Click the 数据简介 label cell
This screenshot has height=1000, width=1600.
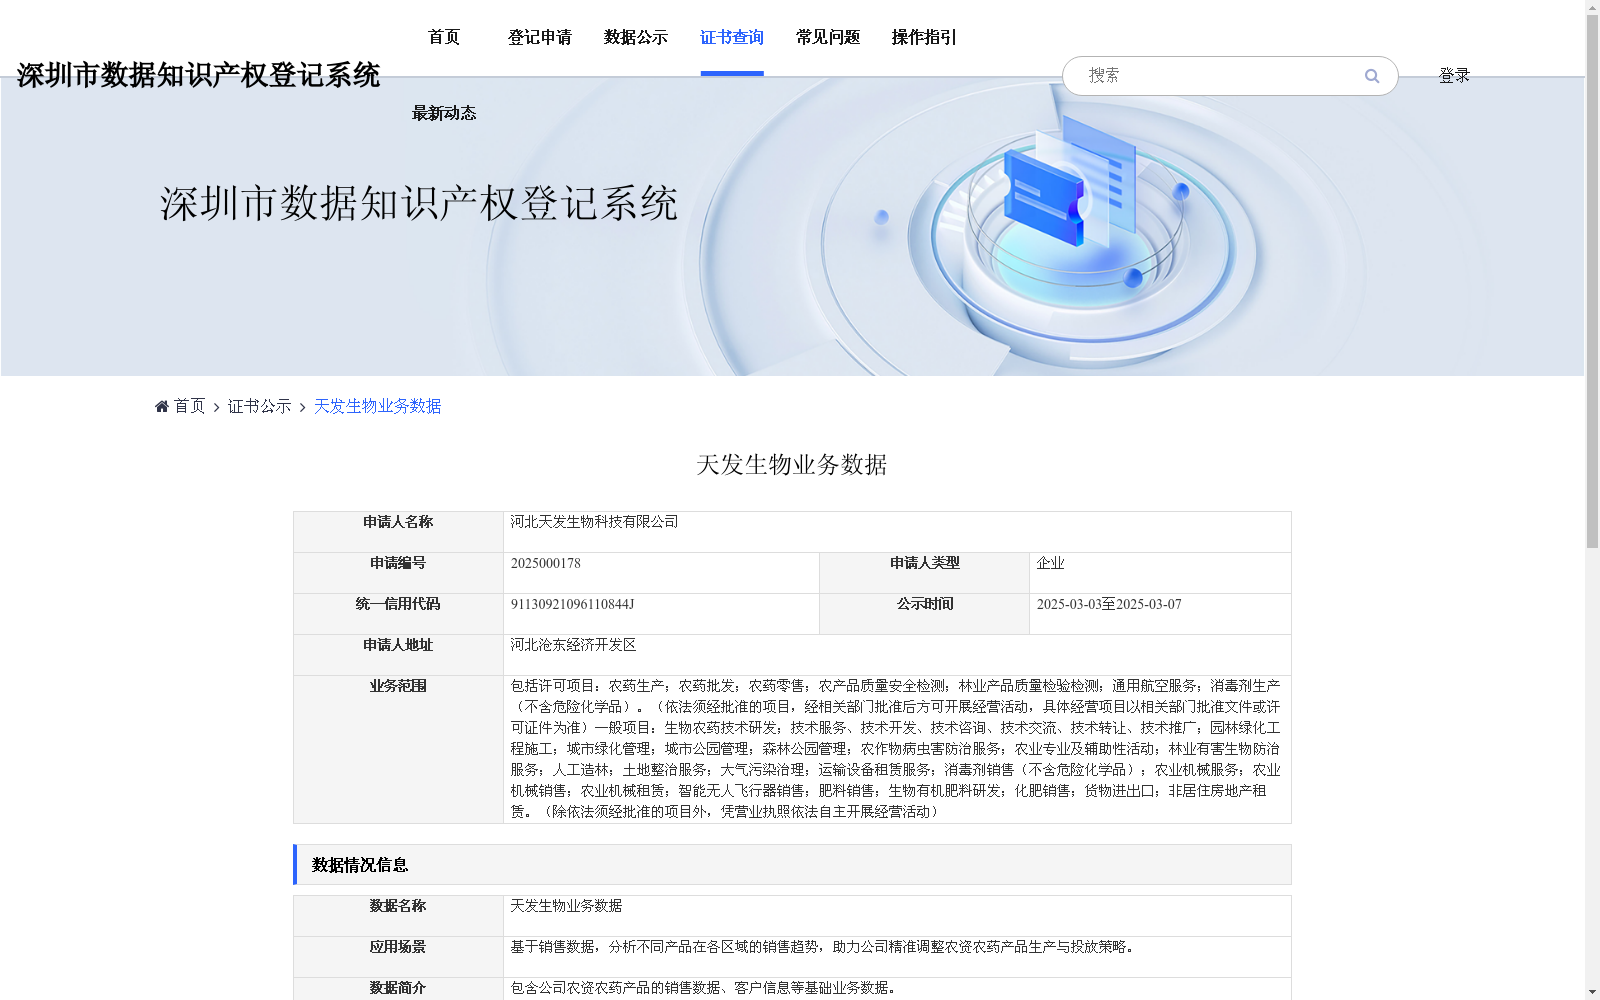[398, 988]
